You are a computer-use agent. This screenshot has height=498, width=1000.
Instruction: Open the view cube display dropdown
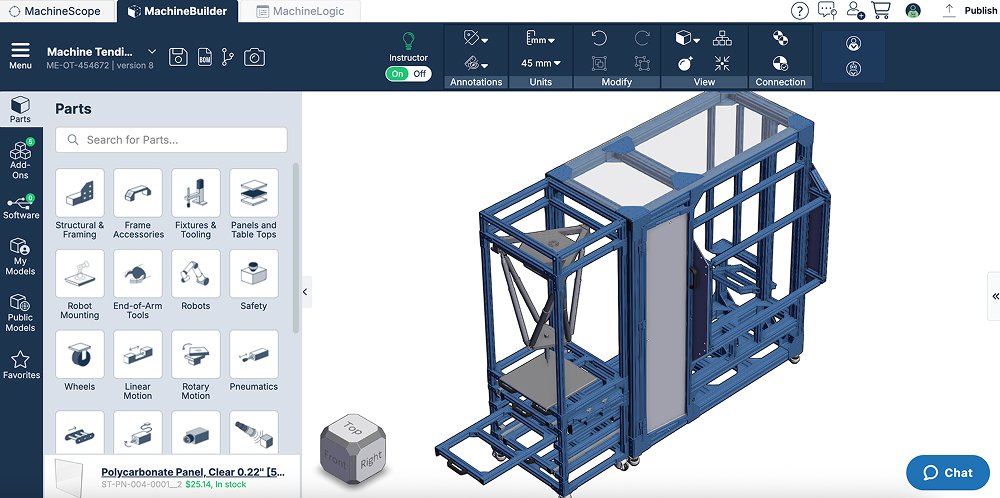click(688, 39)
